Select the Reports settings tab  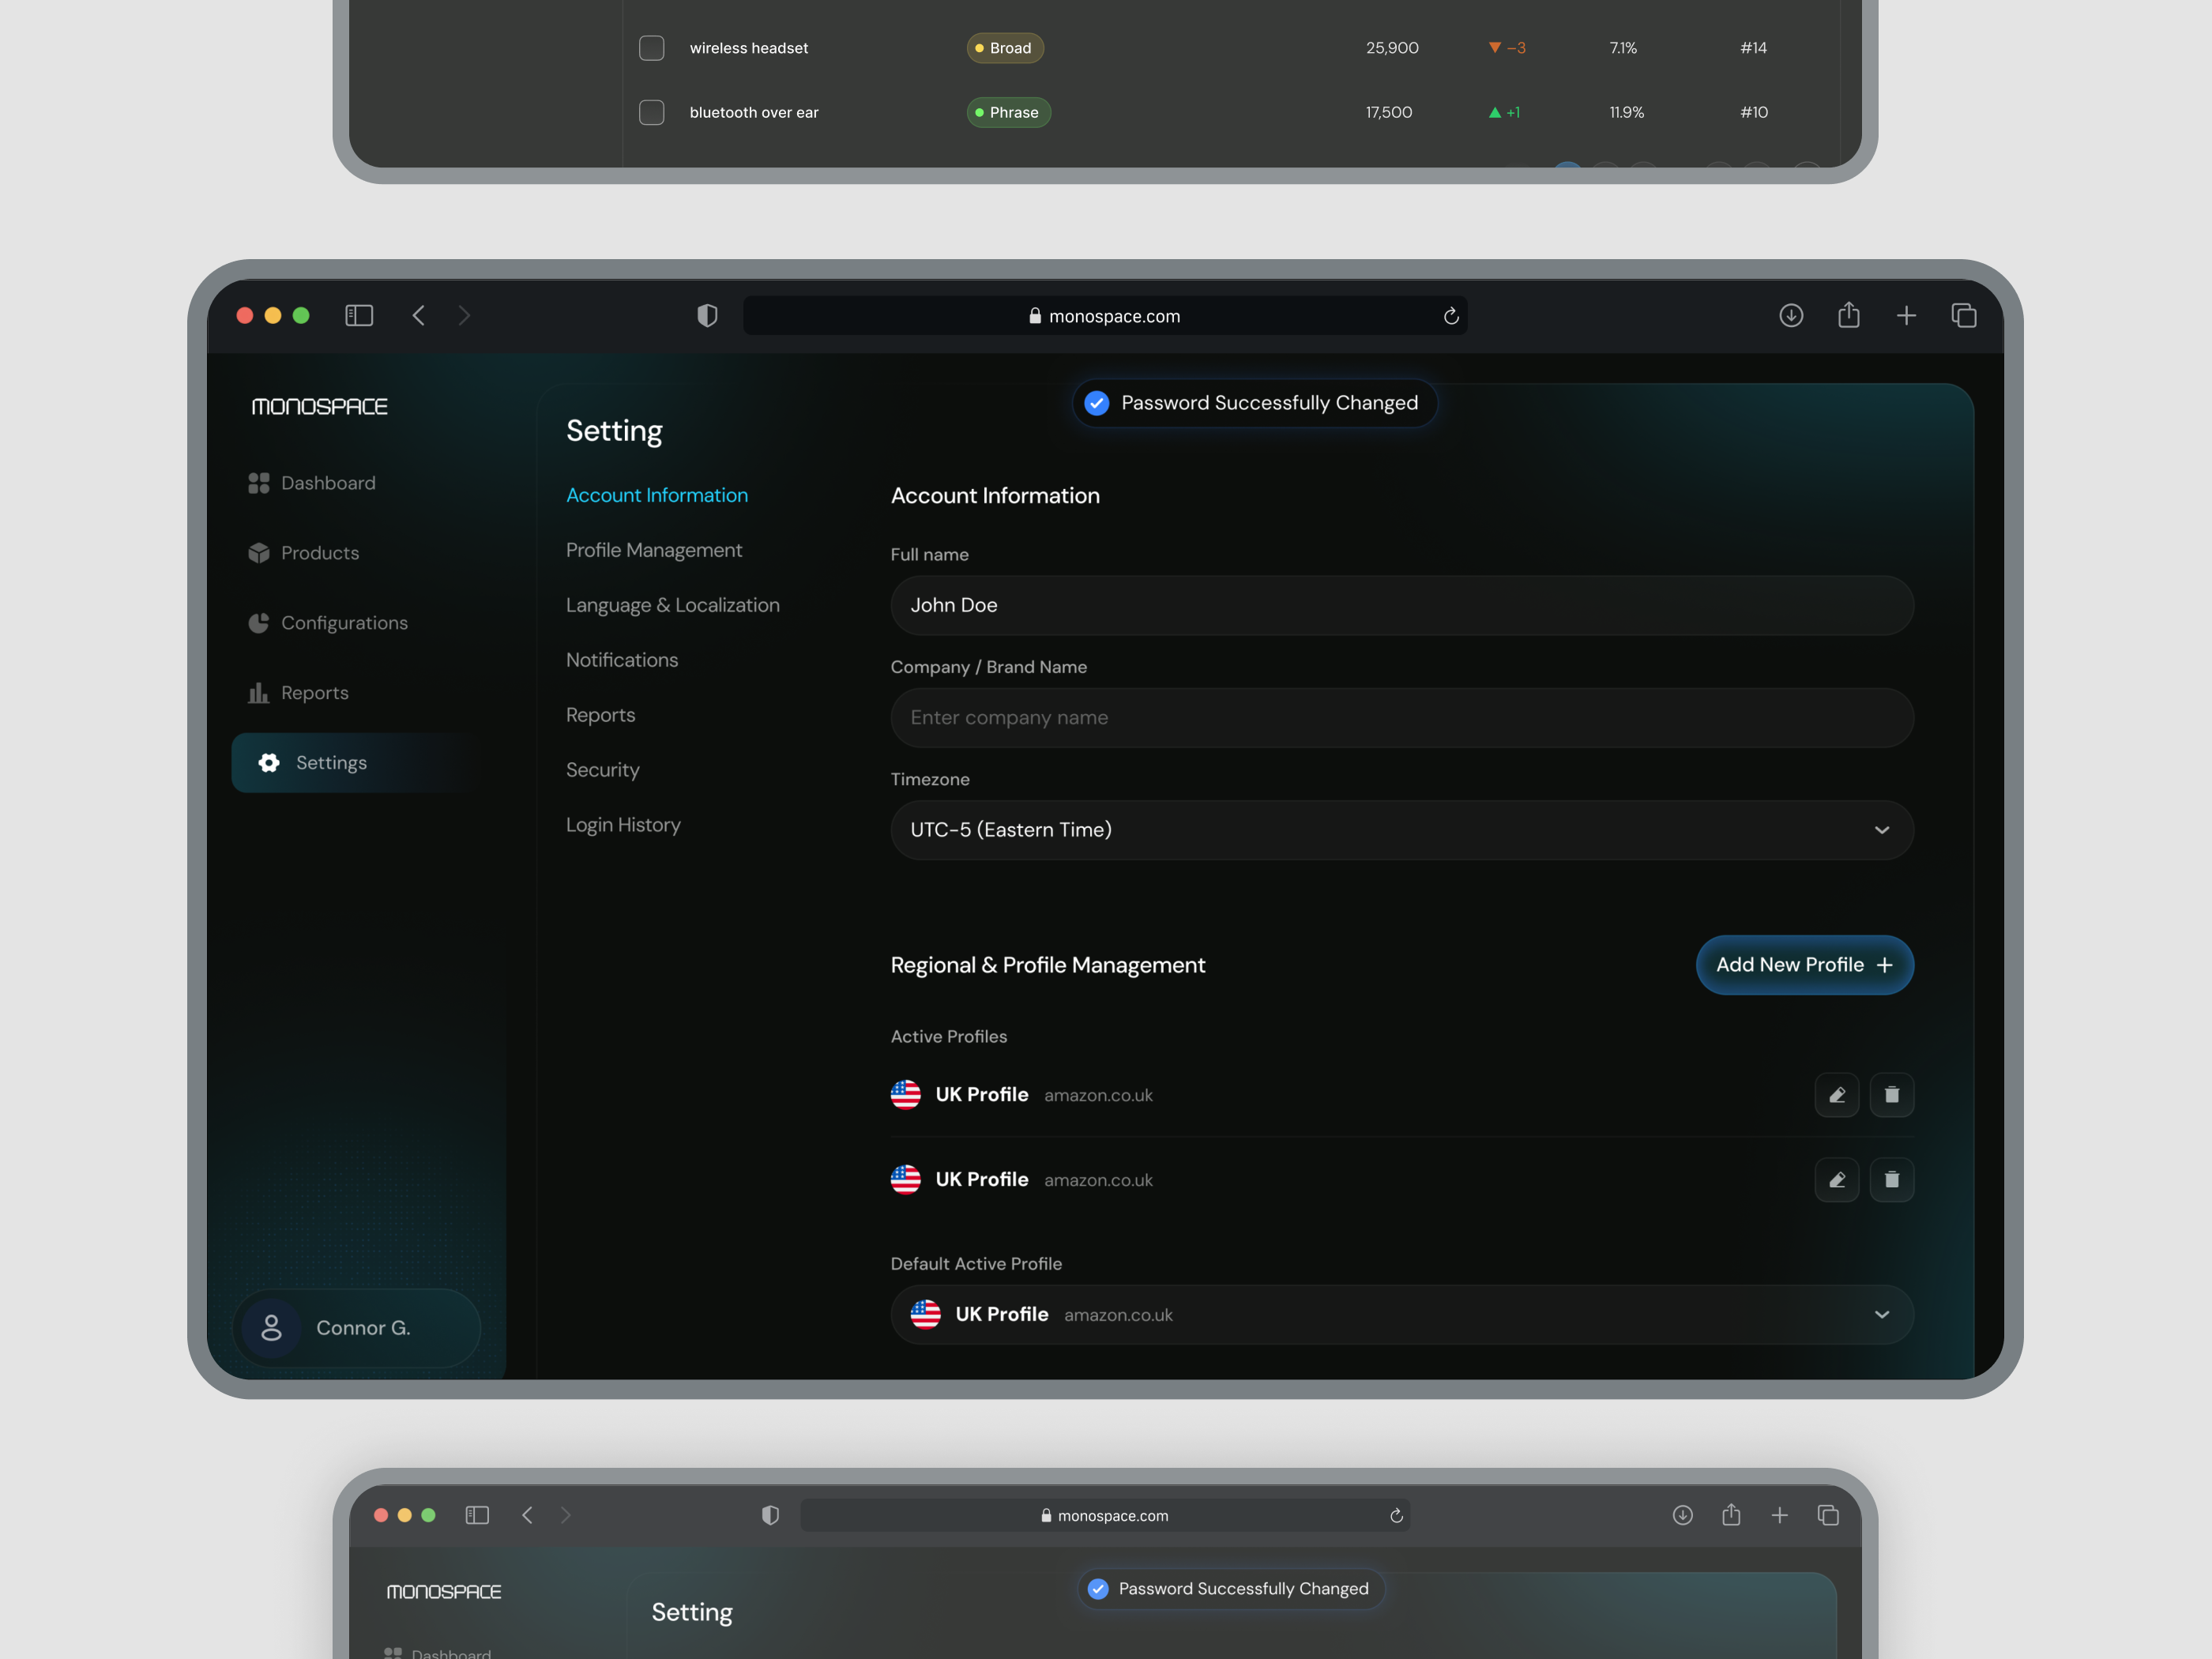601,715
